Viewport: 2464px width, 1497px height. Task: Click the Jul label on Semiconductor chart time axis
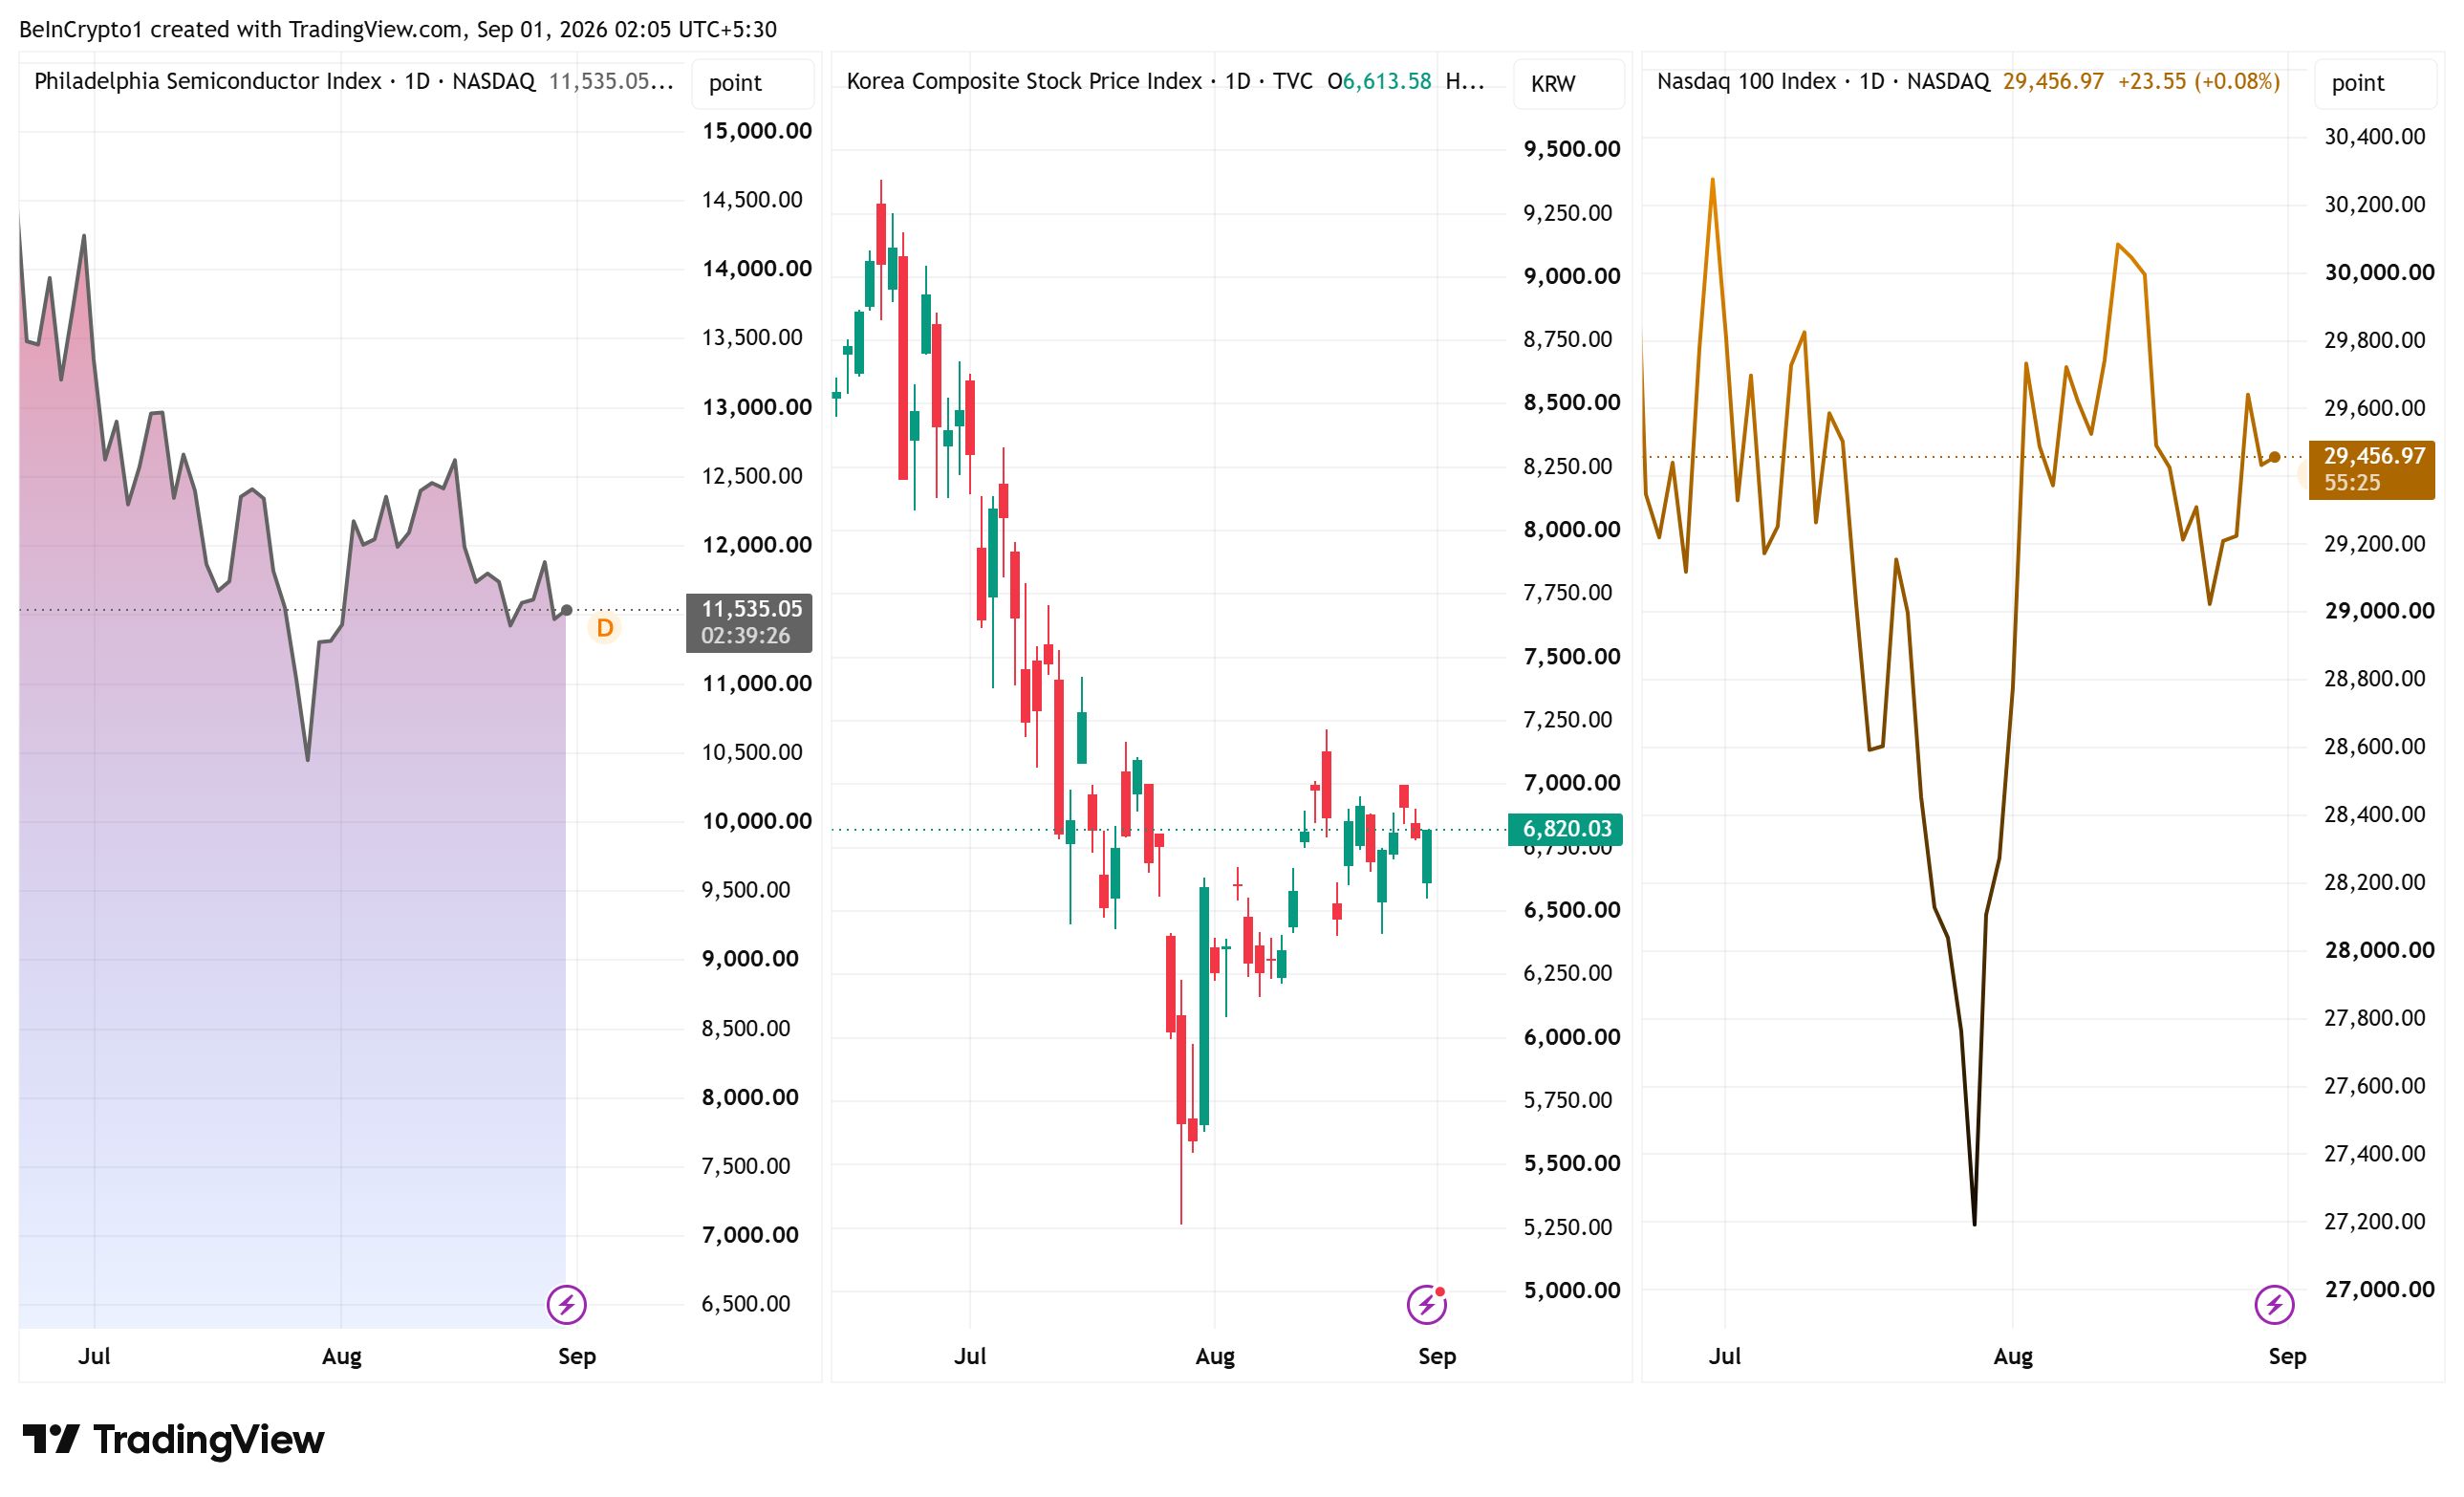click(94, 1356)
